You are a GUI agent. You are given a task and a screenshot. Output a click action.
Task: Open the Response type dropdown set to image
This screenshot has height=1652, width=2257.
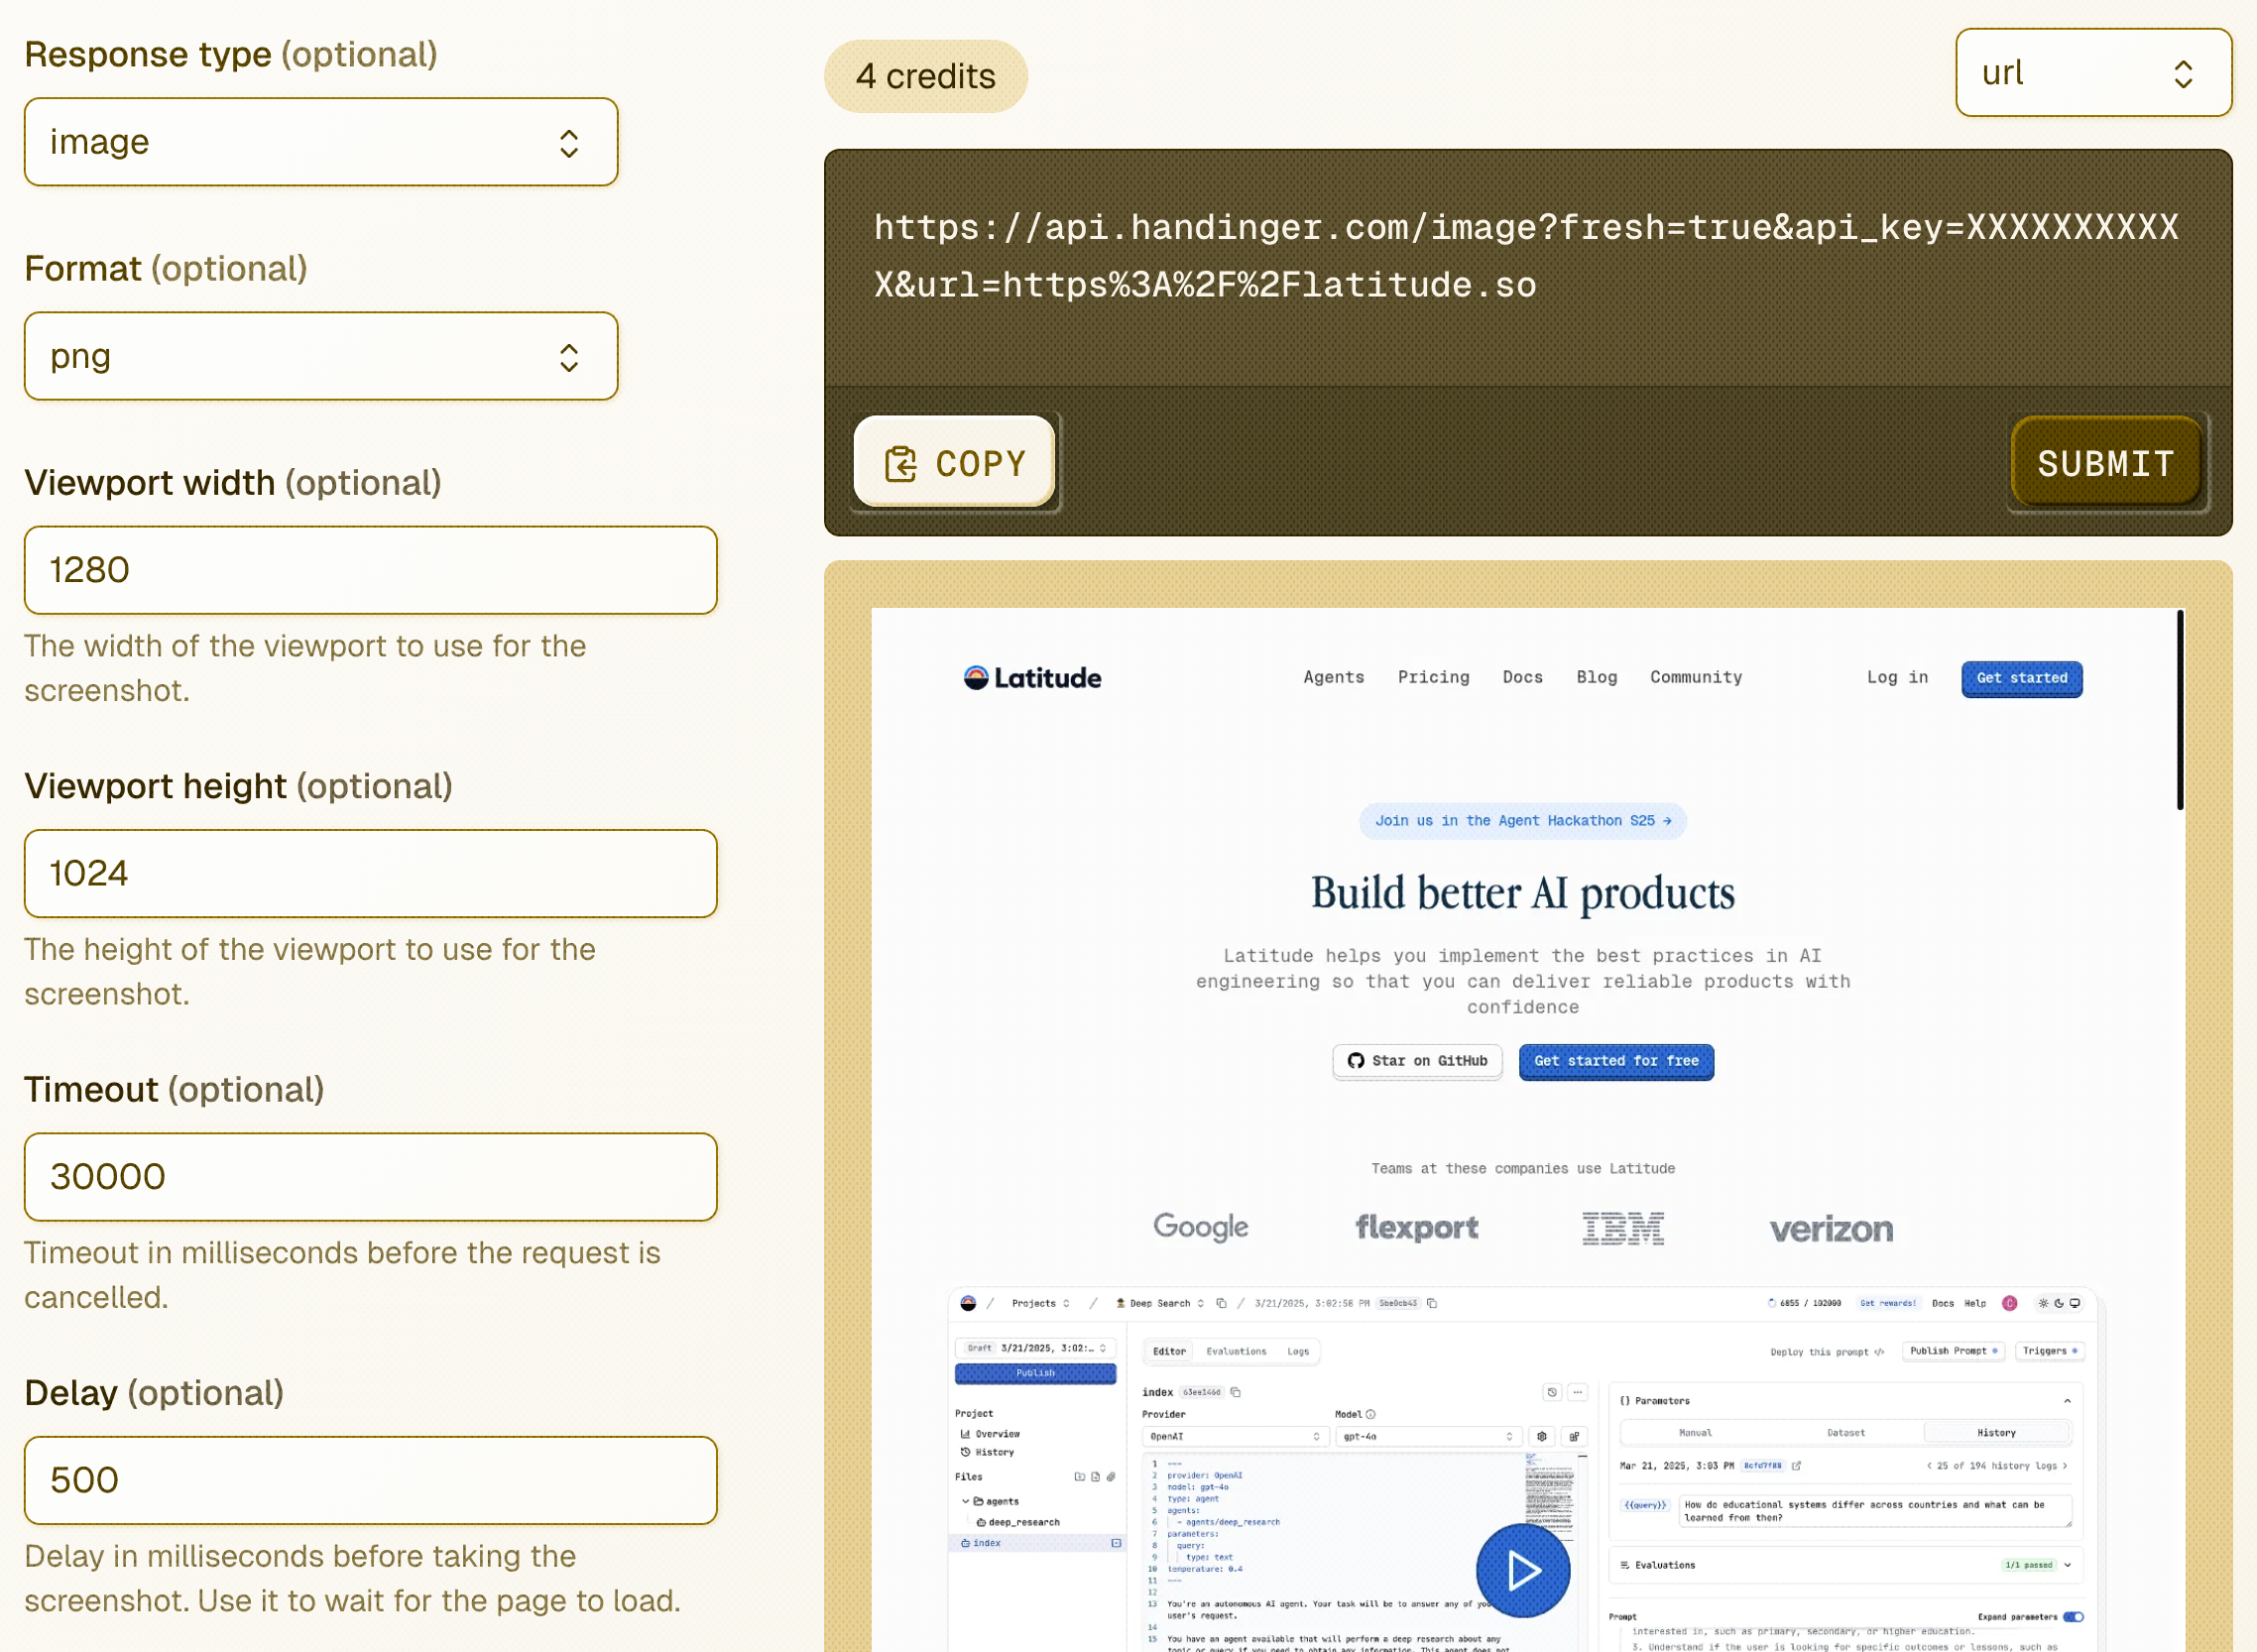[321, 142]
